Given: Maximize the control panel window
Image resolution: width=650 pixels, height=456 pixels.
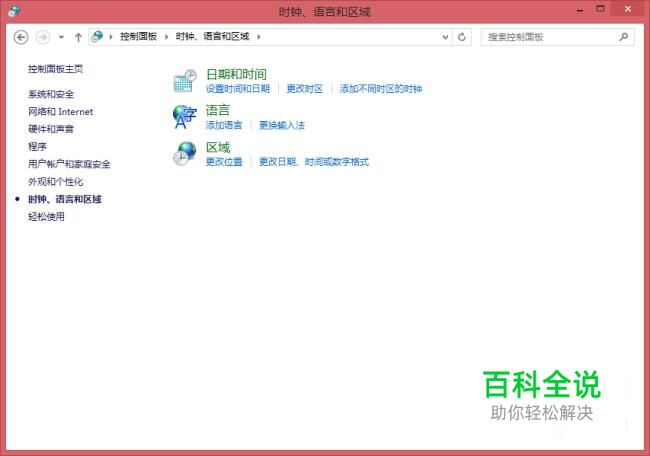Looking at the screenshot, I should (x=600, y=9).
